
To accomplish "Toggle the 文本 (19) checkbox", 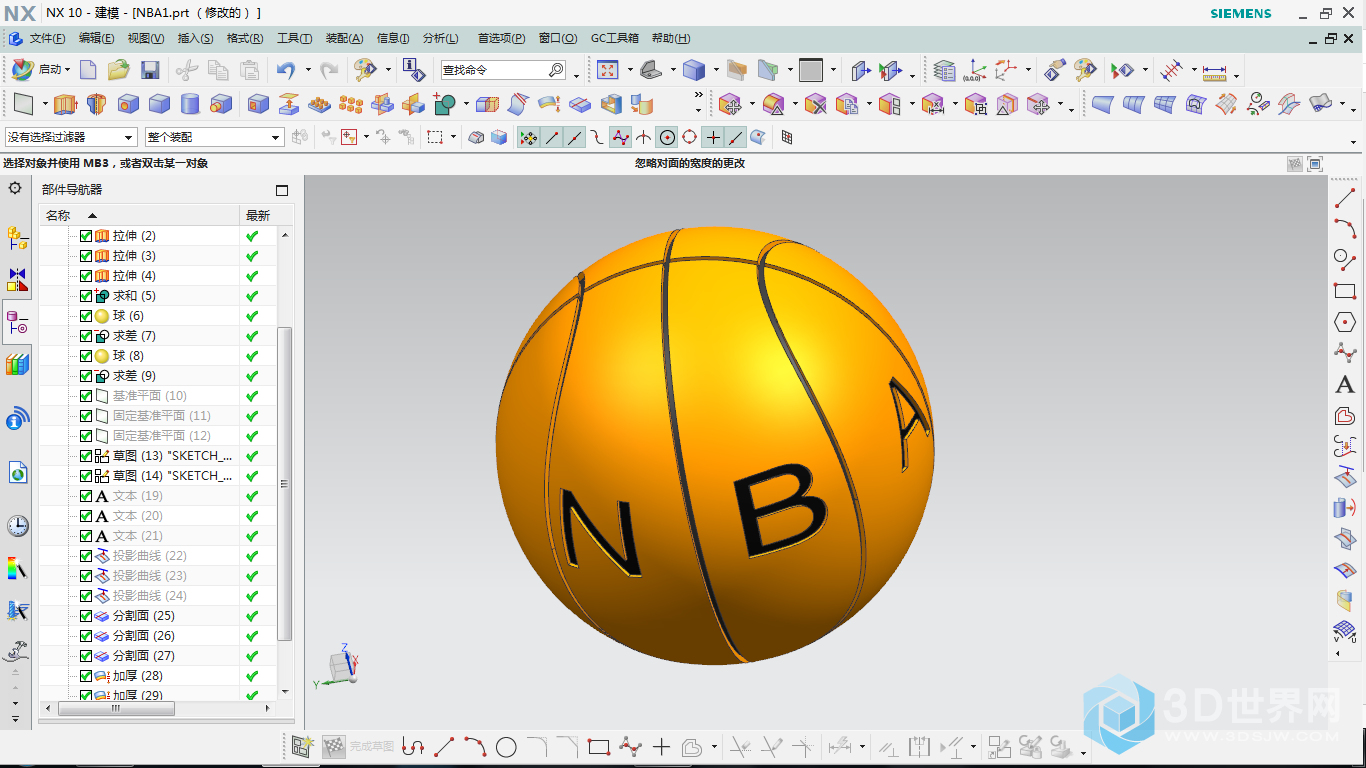I will click(x=85, y=496).
